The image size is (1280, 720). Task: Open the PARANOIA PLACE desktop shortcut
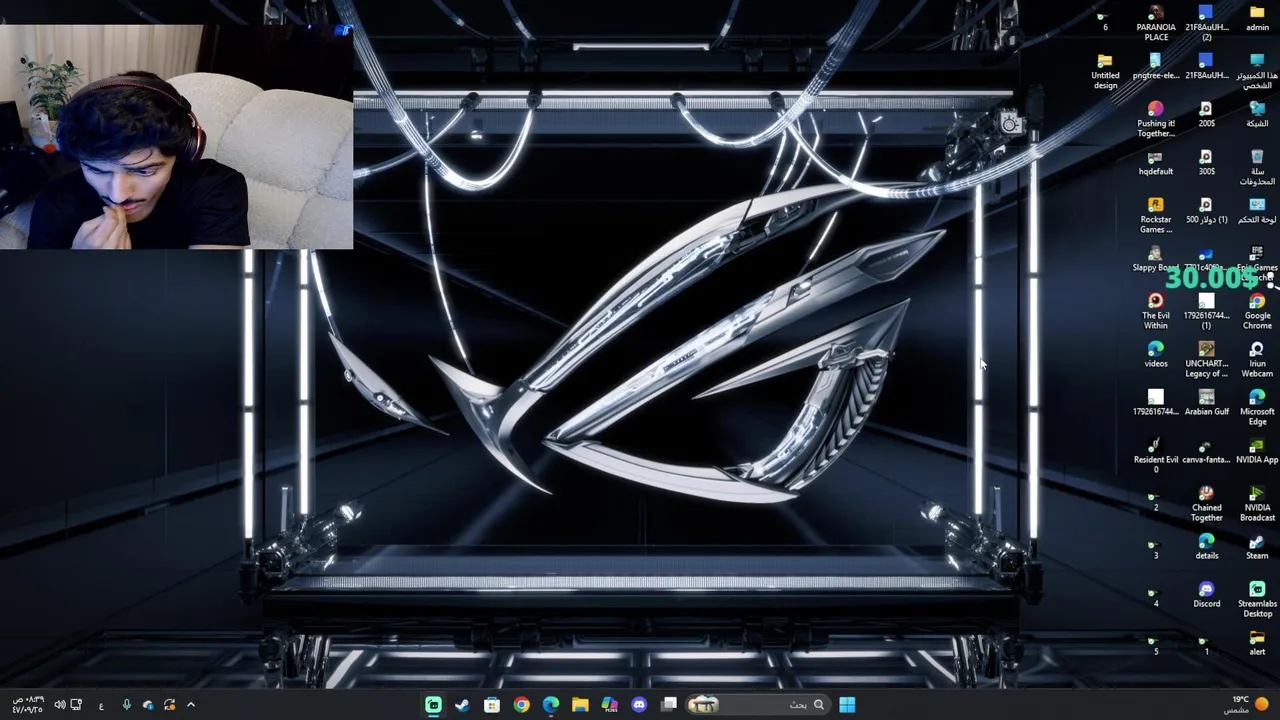coord(1156,23)
